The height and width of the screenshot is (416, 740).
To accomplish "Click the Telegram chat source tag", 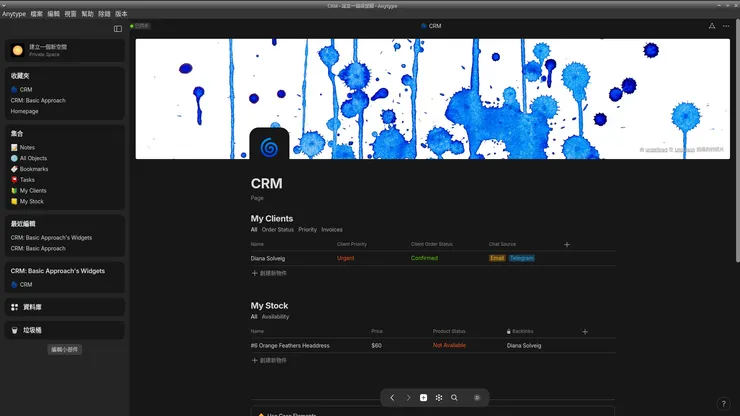I will pos(521,258).
